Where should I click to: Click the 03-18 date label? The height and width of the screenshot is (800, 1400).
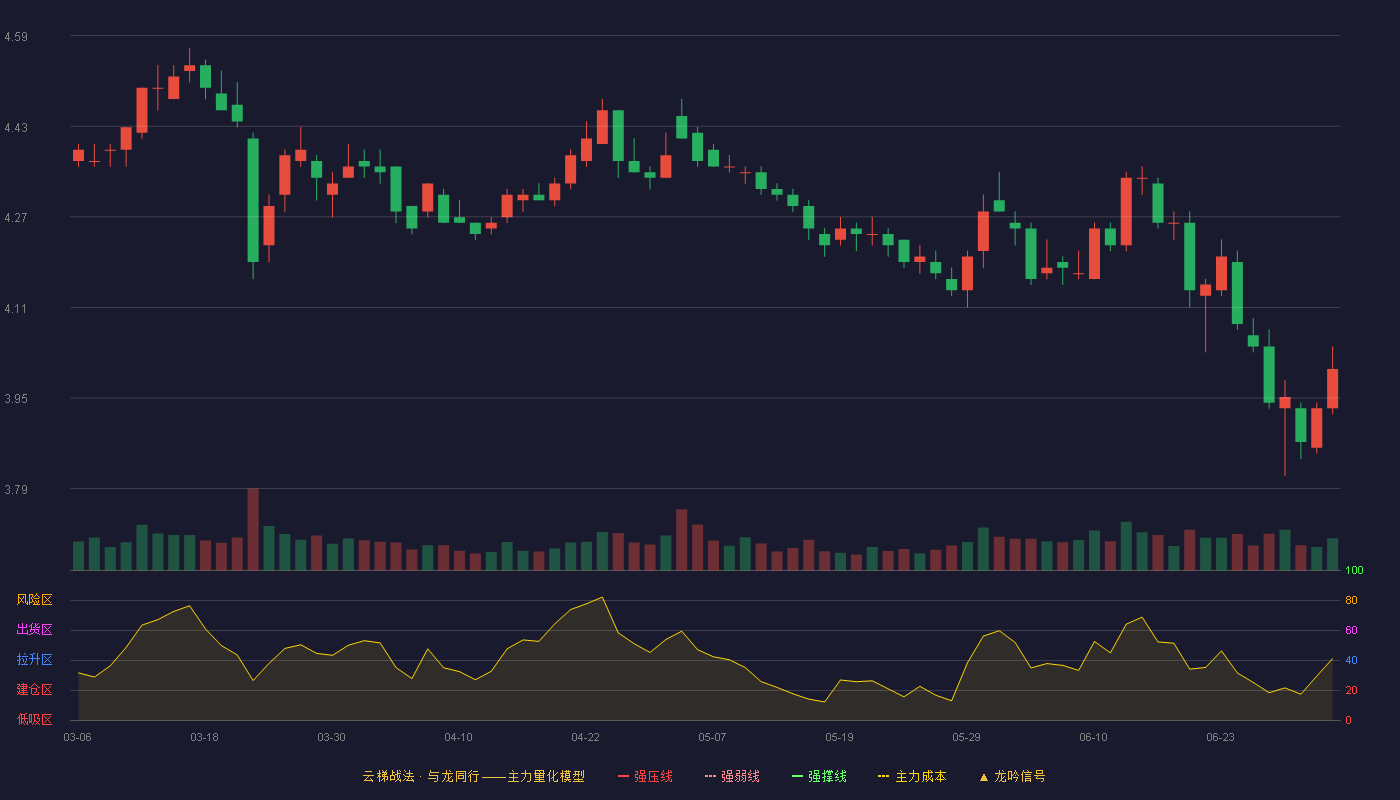pyautogui.click(x=204, y=737)
